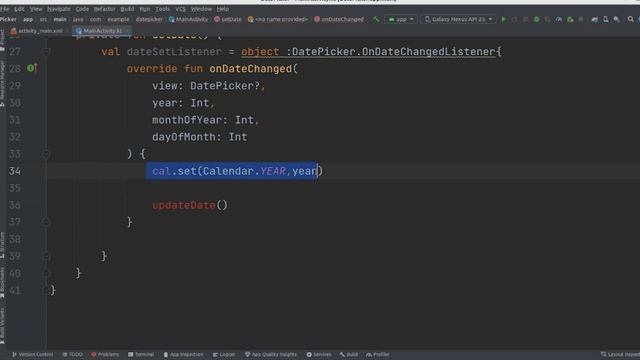The width and height of the screenshot is (640, 360).
Task: Open the Structure side panel
Action: [x=2, y=245]
